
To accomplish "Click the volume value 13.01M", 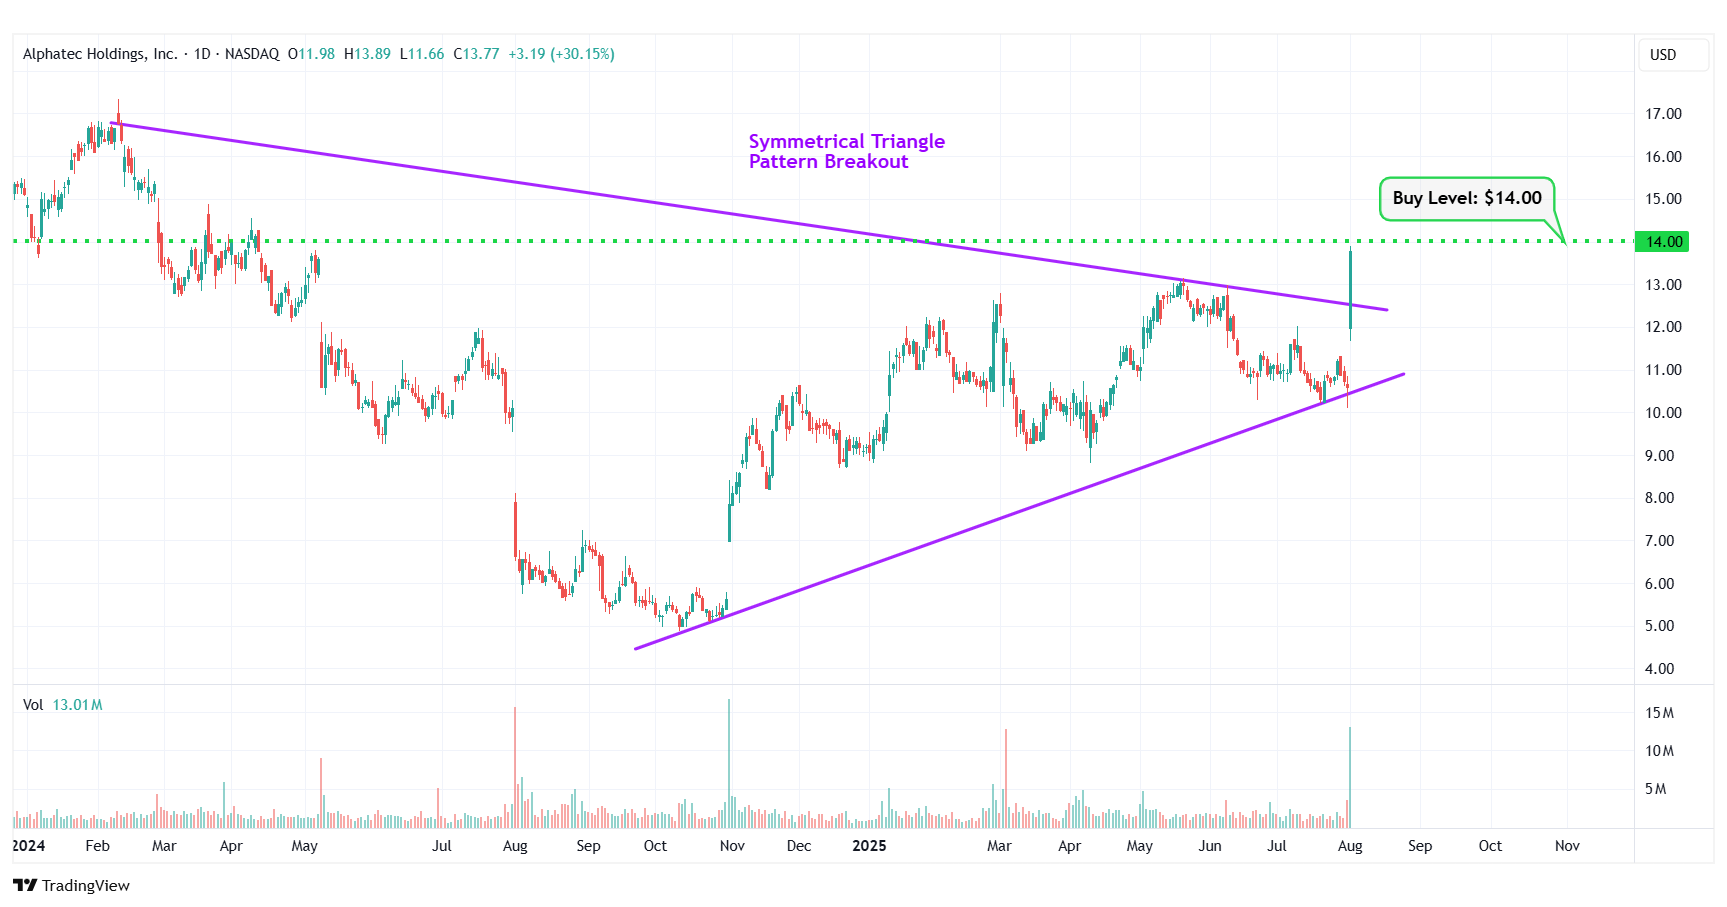I will coord(77,705).
